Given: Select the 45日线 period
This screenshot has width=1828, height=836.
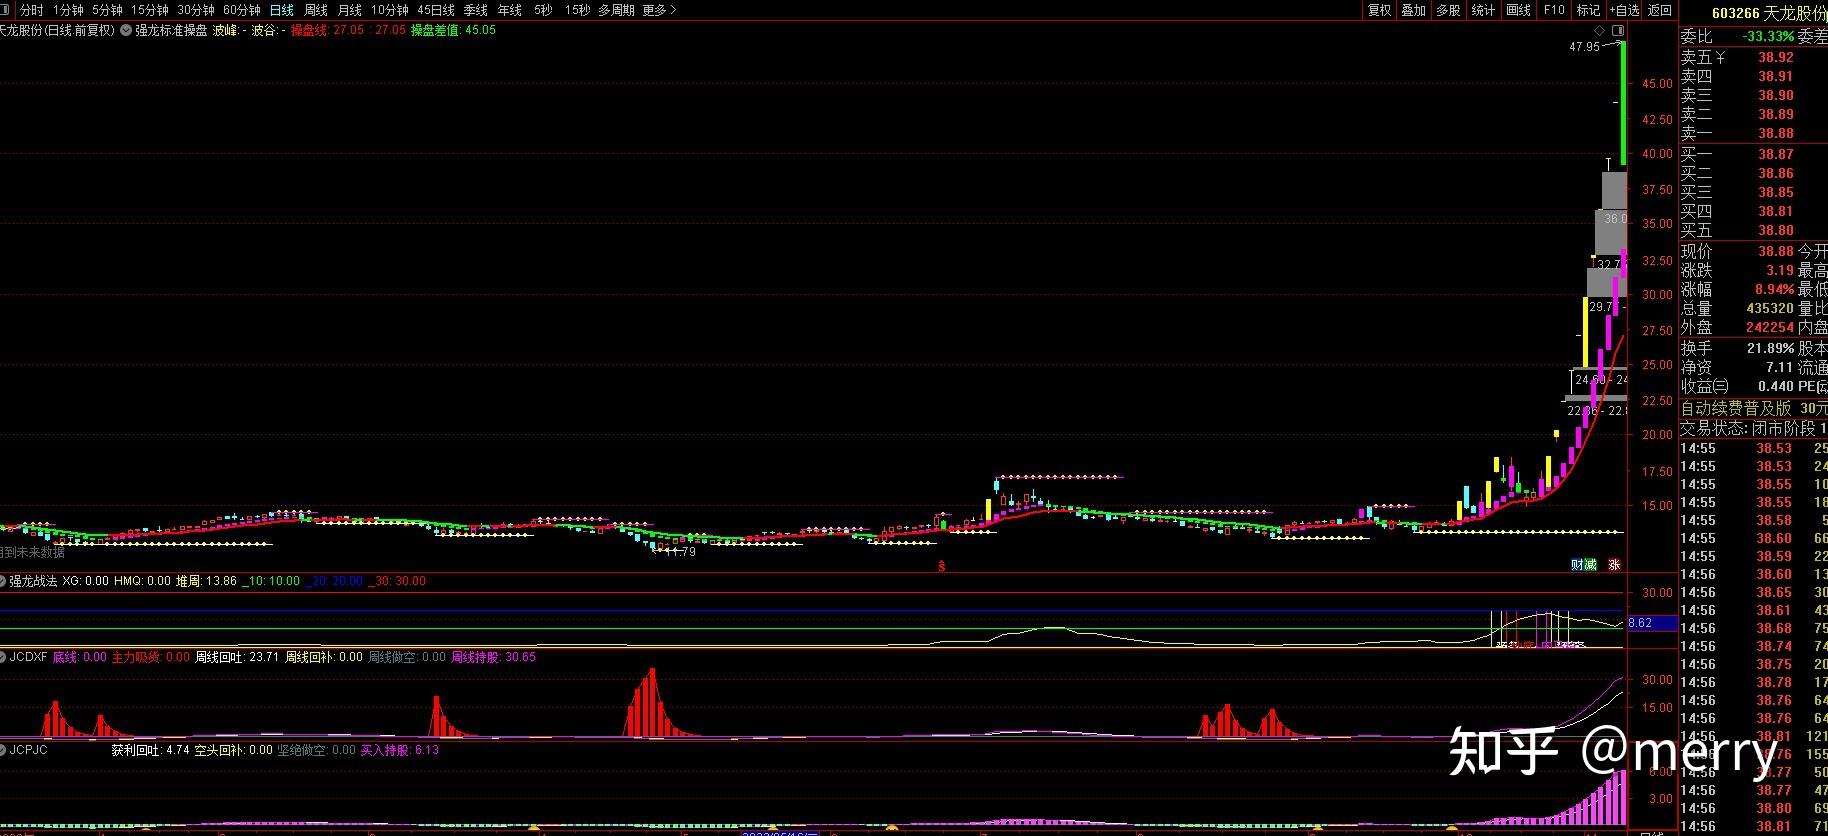Looking at the screenshot, I should 436,10.
